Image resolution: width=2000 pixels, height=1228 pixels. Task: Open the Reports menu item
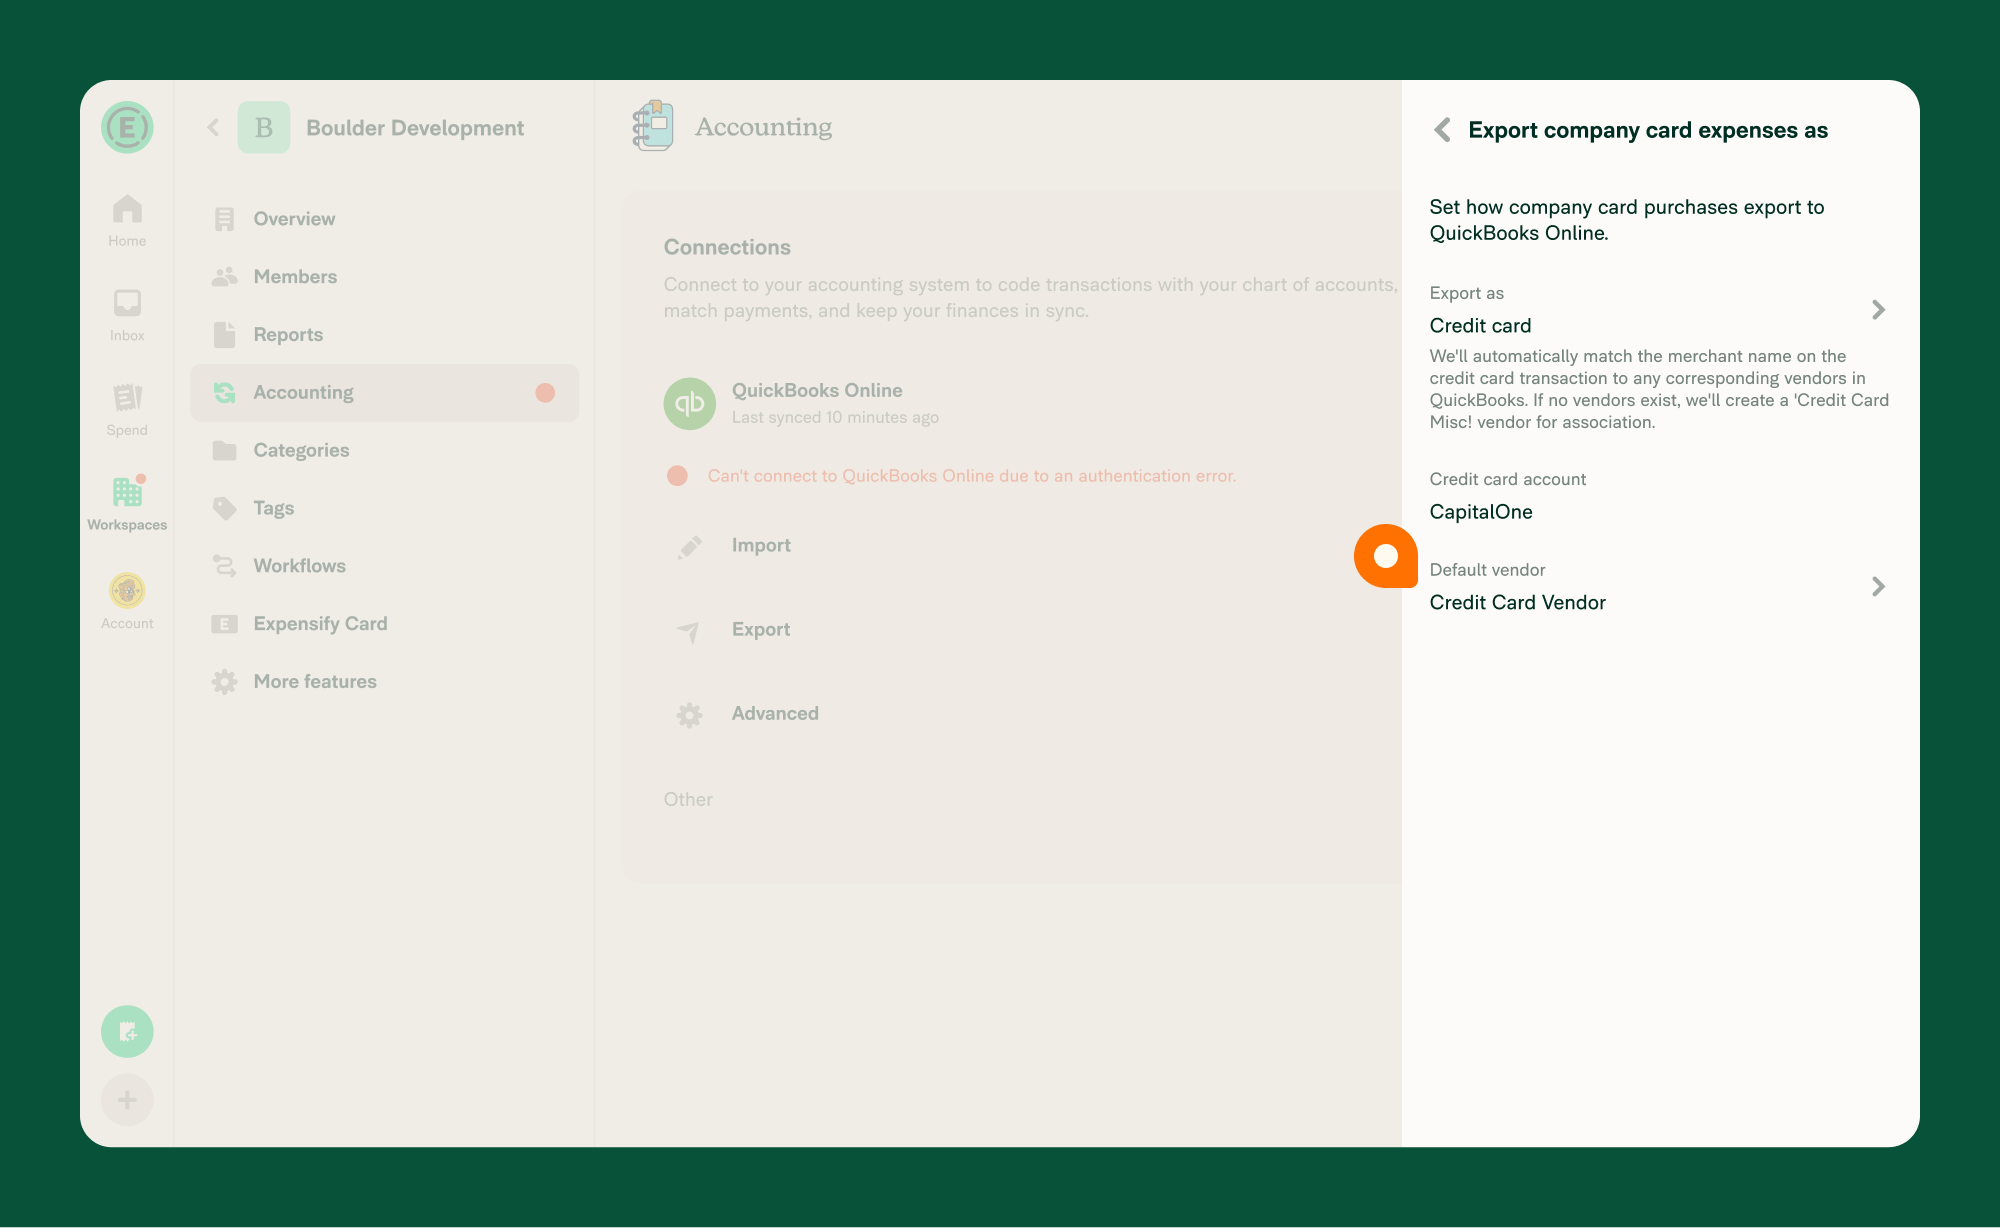point(385,335)
